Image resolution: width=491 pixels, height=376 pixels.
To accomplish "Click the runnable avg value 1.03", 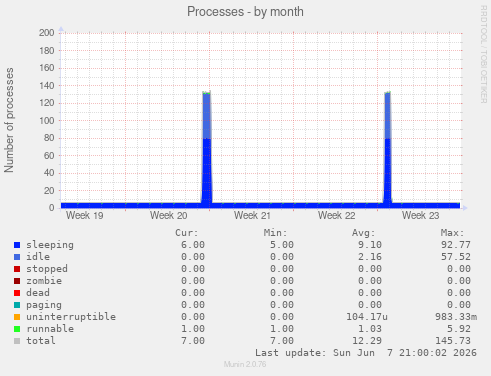I will (x=370, y=329).
